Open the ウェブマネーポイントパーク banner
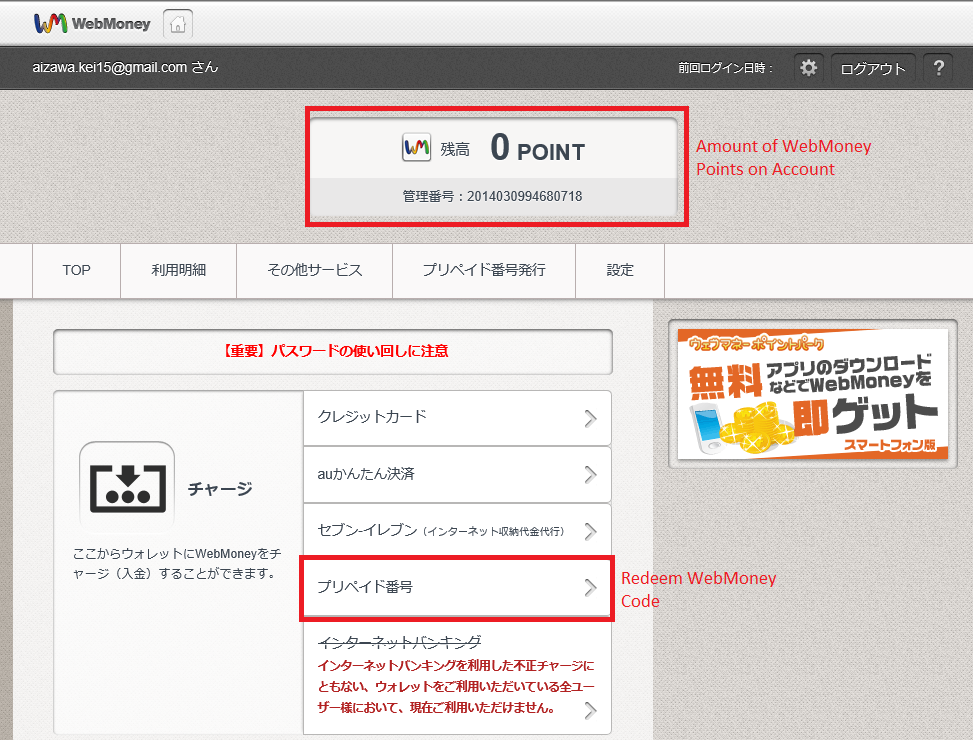 coord(813,395)
